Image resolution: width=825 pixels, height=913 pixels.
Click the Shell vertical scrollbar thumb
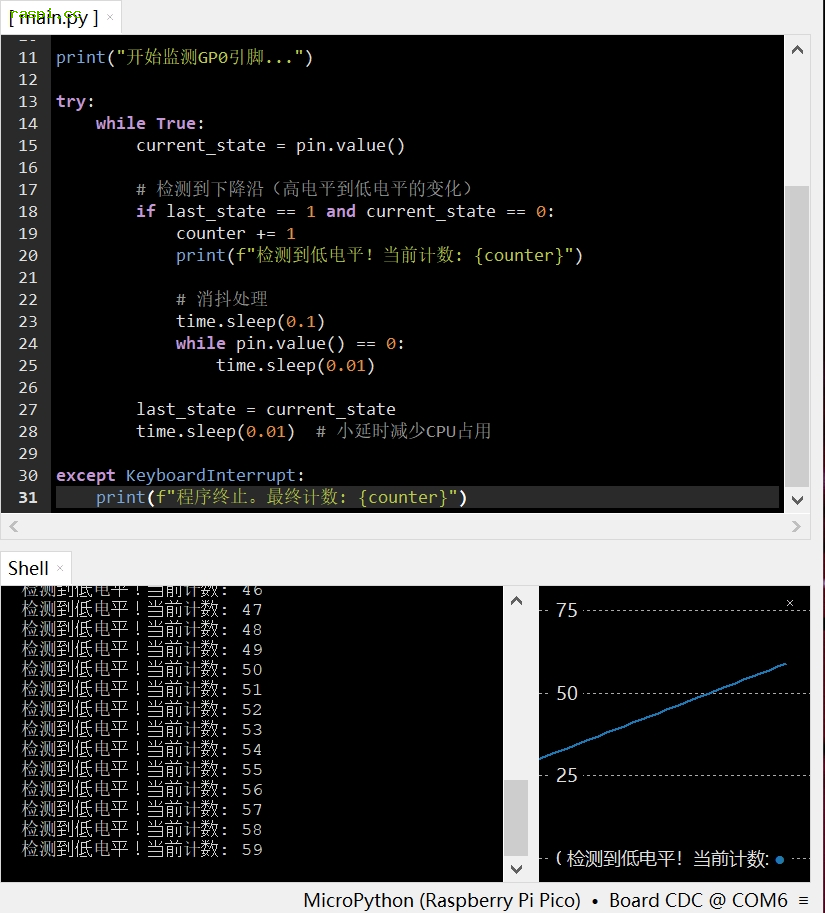point(516,817)
